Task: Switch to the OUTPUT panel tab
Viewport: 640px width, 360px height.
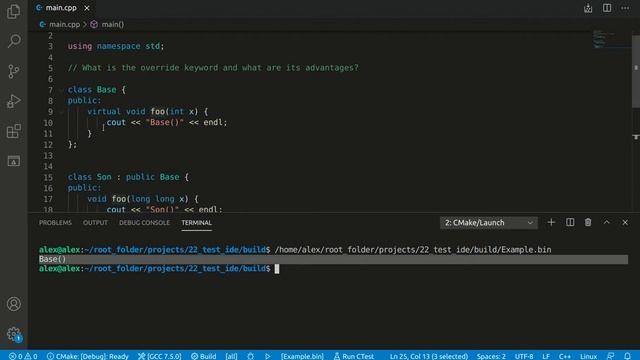Action: click(x=96, y=223)
